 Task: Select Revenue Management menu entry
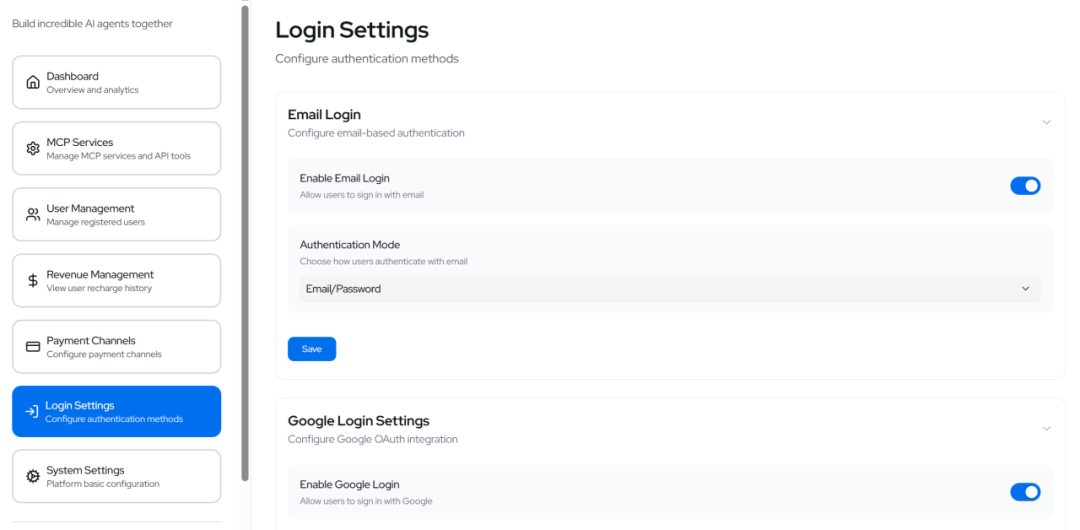pyautogui.click(x=116, y=281)
